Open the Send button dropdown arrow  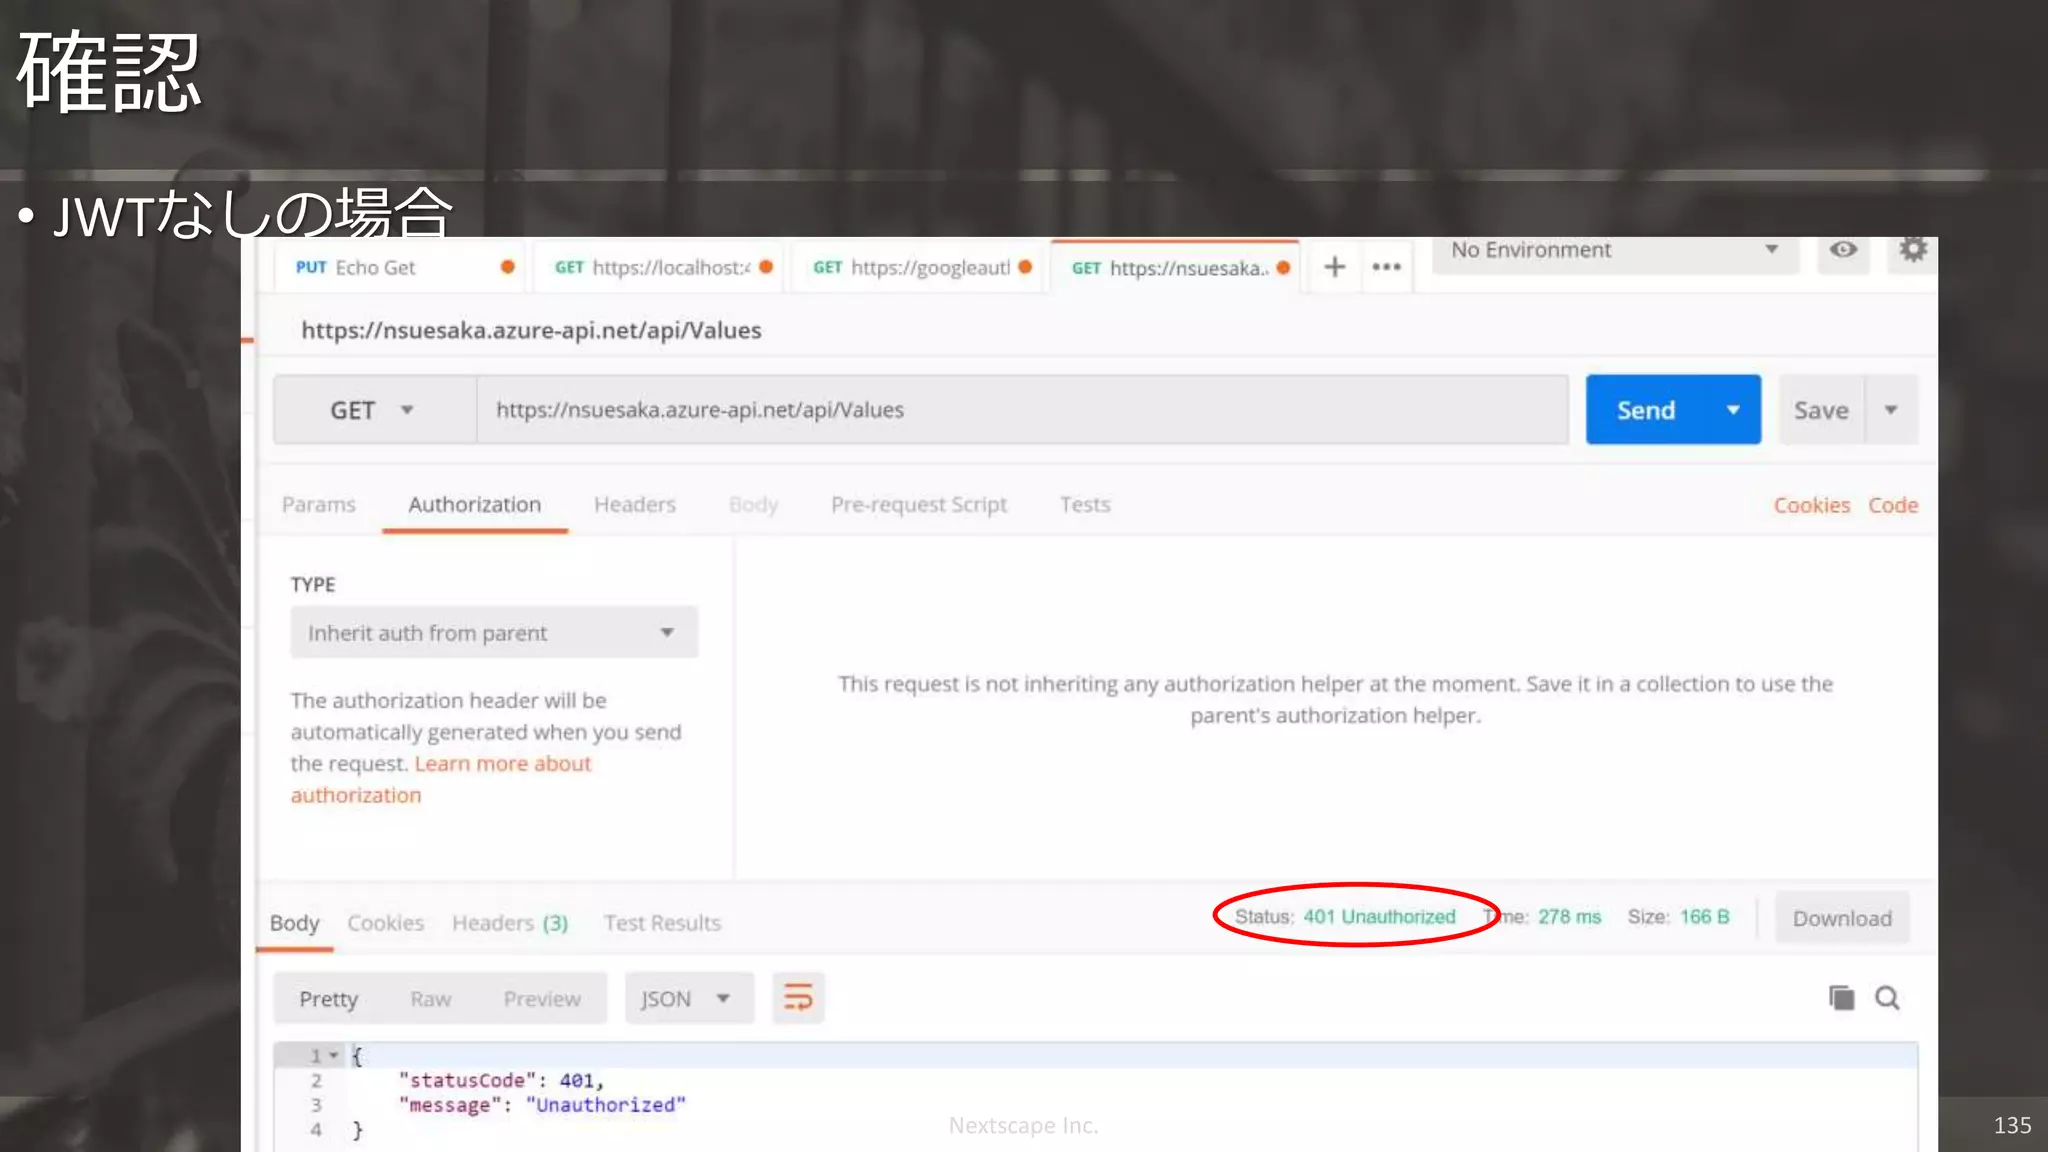click(1733, 410)
